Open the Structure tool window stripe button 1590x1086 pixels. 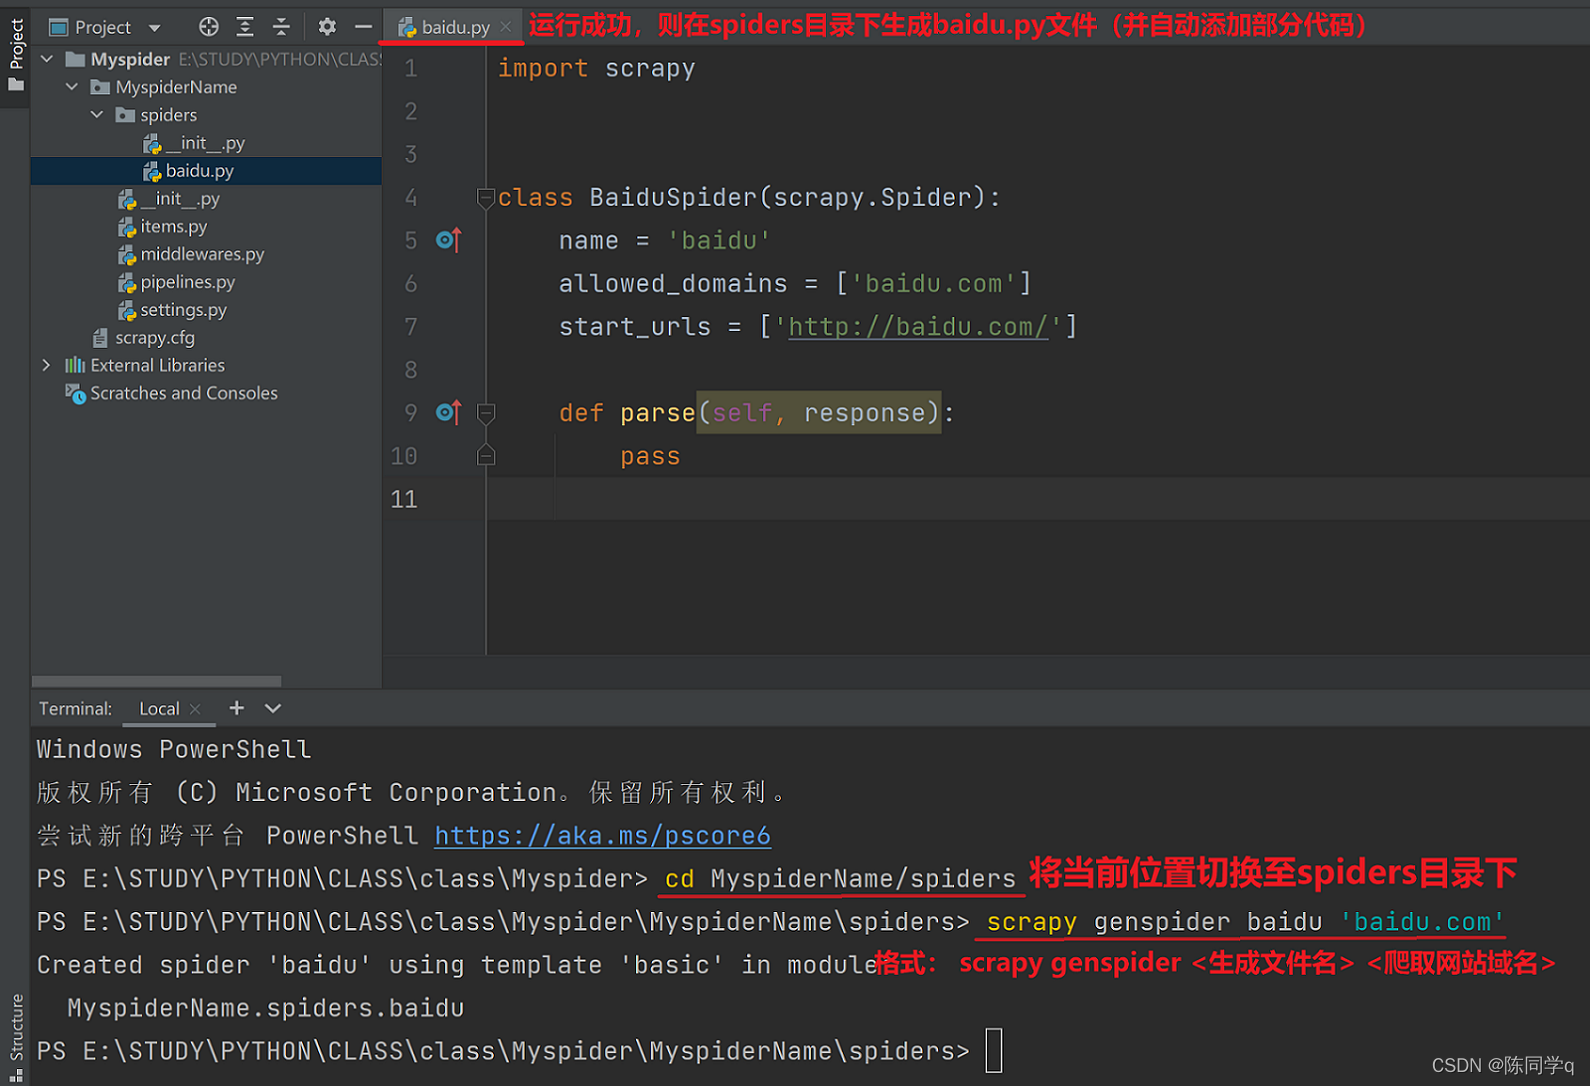point(15,1036)
